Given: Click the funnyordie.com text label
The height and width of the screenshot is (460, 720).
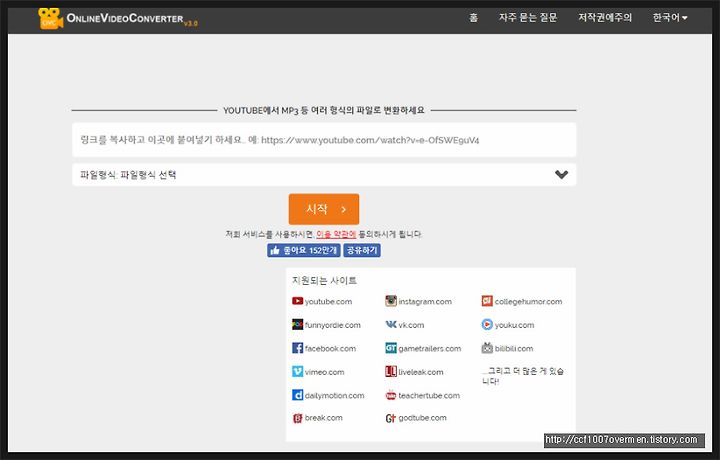Looking at the screenshot, I should pos(333,325).
